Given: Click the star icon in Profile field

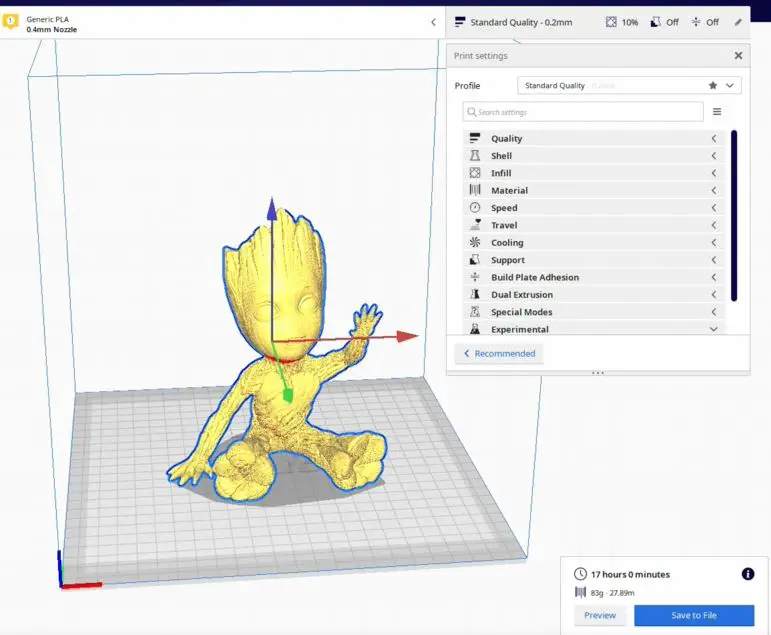Looking at the screenshot, I should [712, 86].
